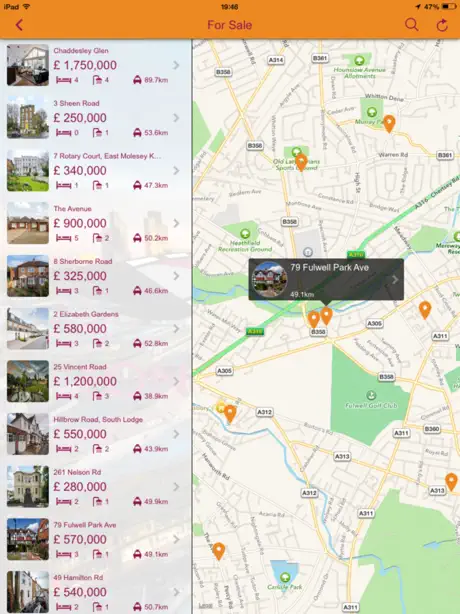Image resolution: width=460 pixels, height=614 pixels.
Task: Tap pin near A311 label right side
Action: point(425,311)
